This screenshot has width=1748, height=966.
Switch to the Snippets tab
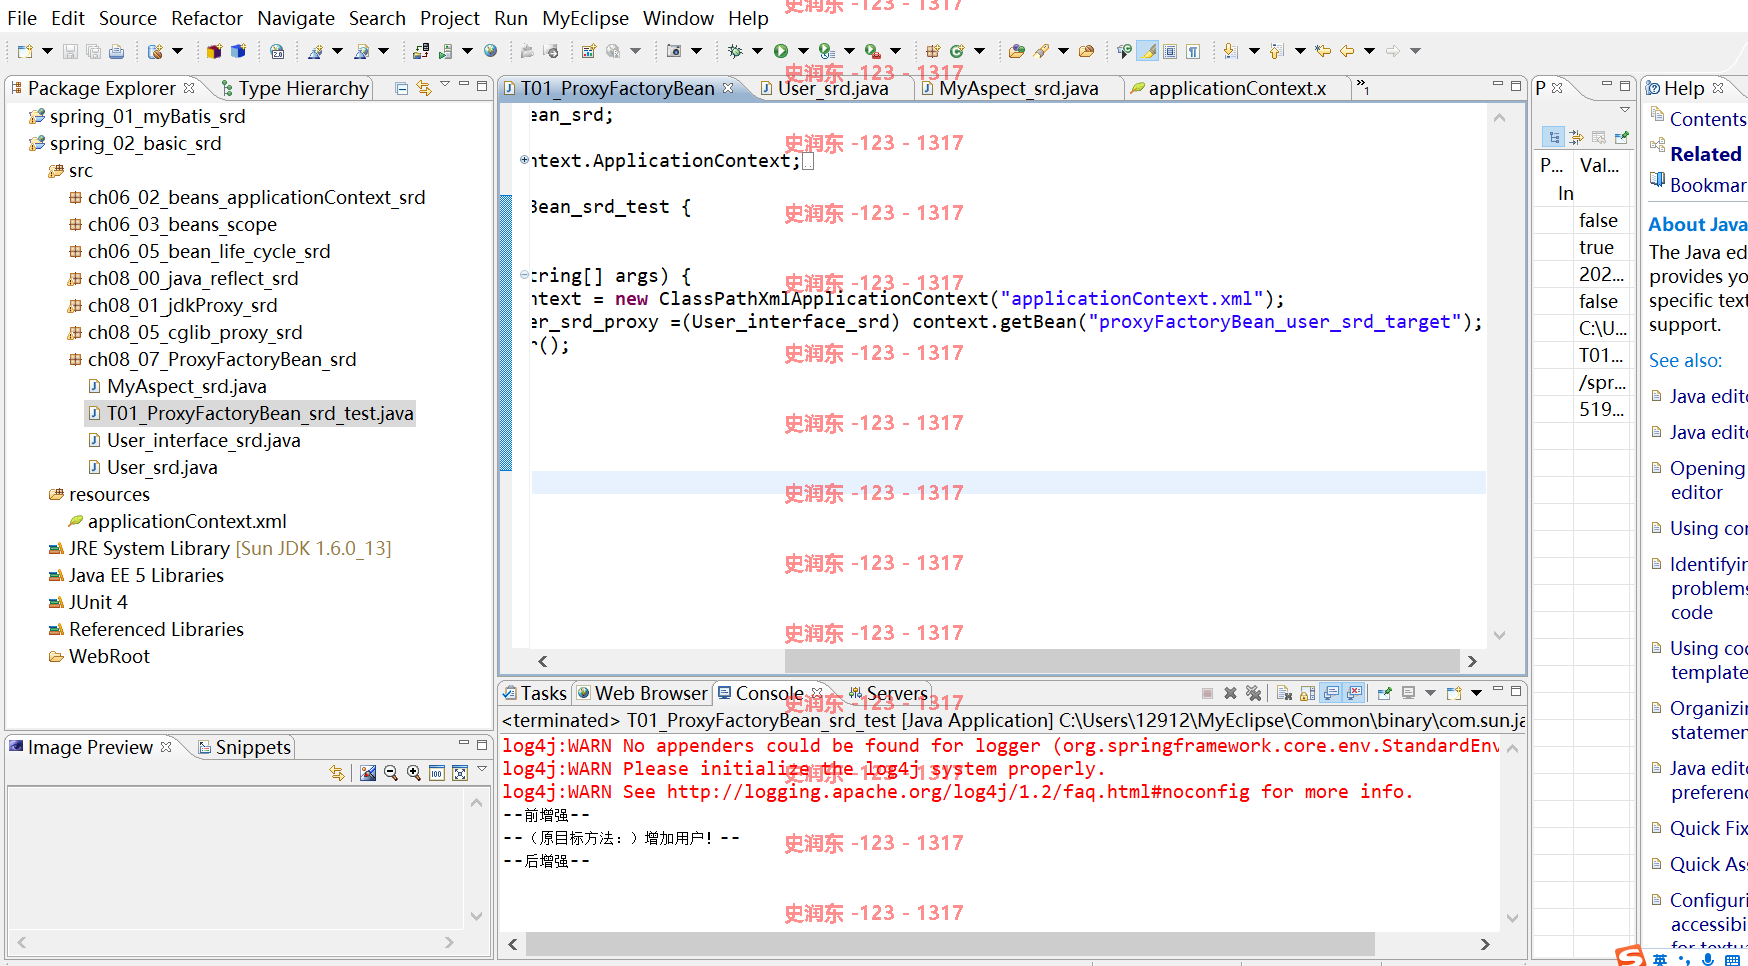(244, 747)
